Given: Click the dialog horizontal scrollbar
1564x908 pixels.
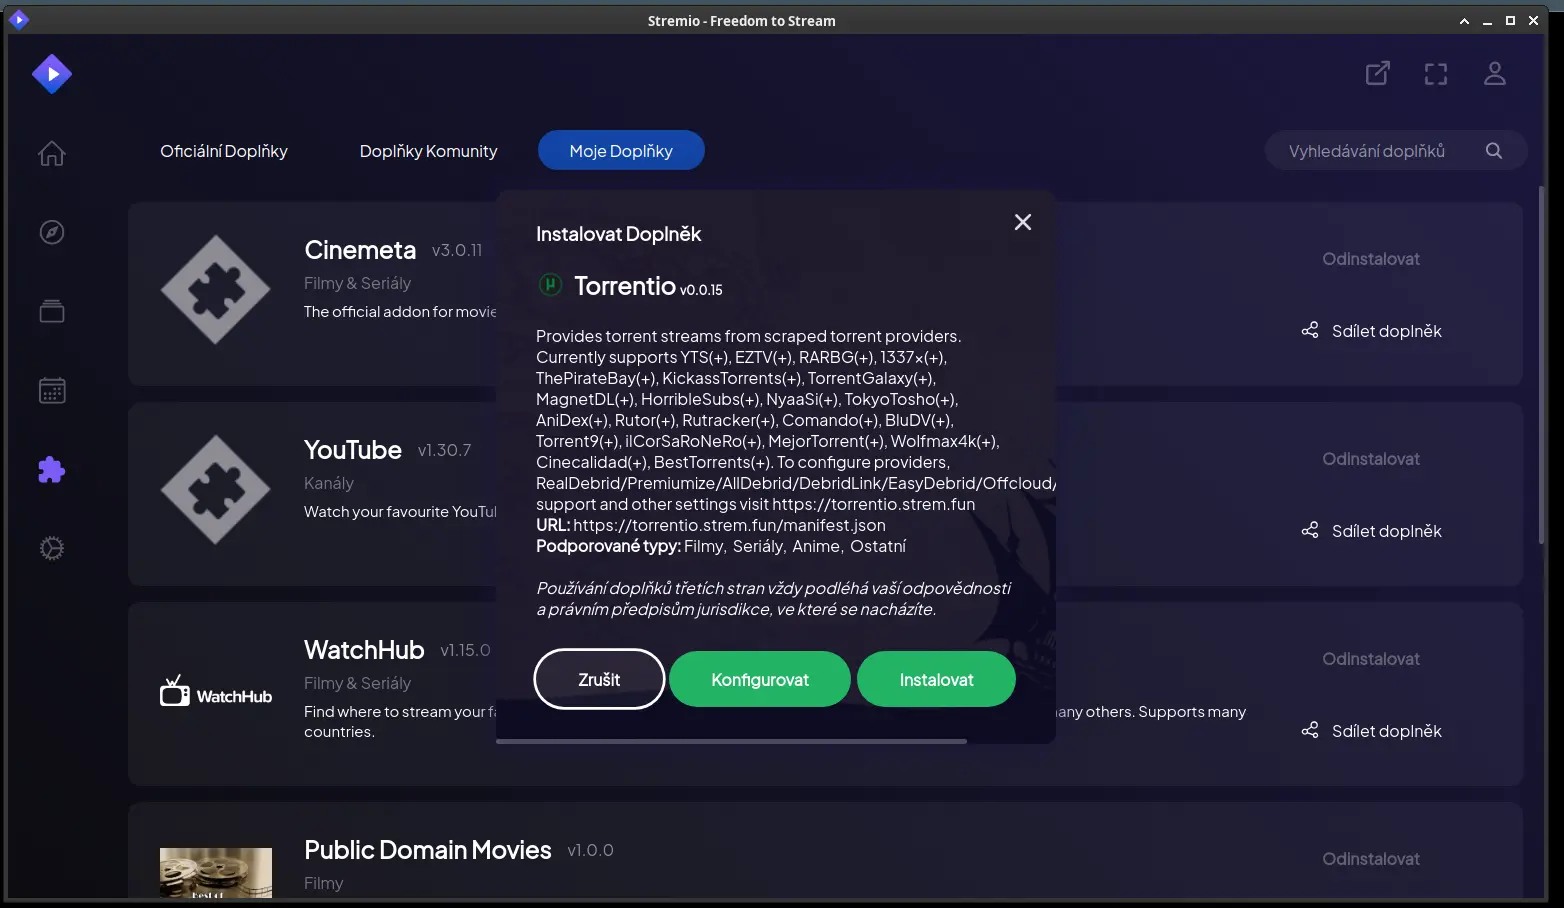Looking at the screenshot, I should 731,741.
